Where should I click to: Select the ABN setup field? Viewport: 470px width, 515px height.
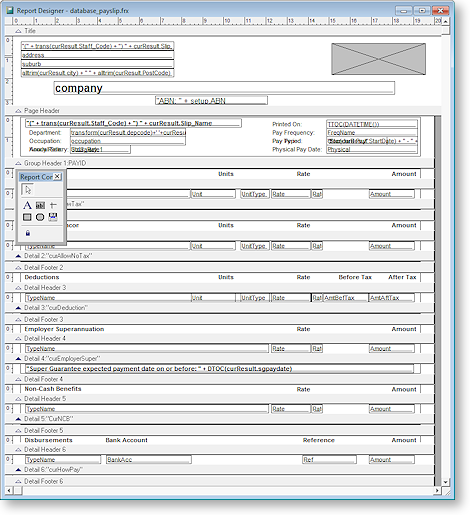[211, 100]
